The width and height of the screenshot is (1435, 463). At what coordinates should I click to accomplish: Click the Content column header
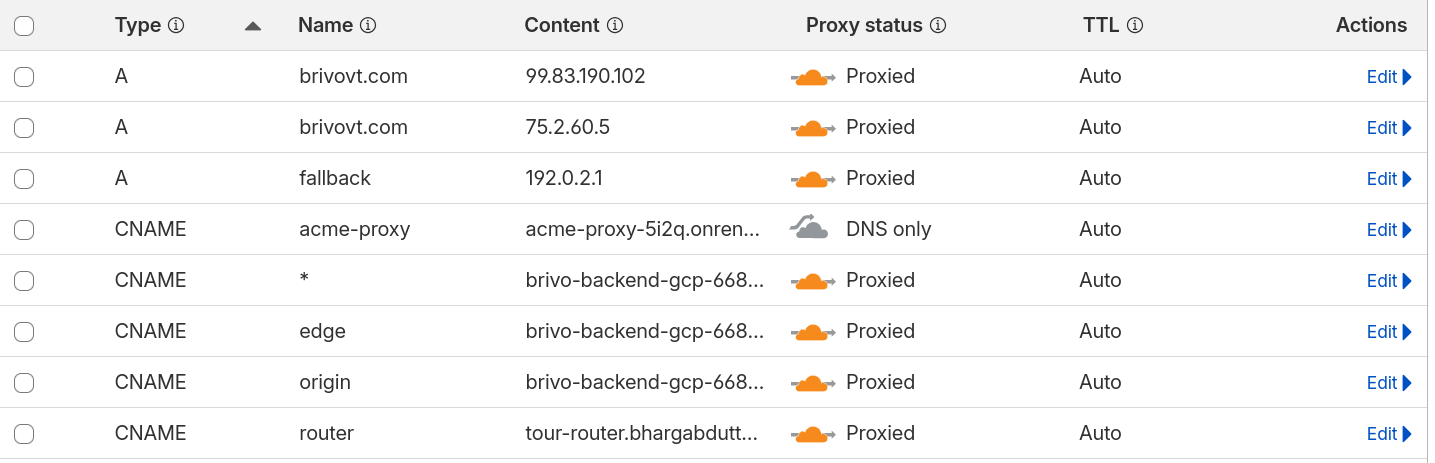click(x=562, y=26)
